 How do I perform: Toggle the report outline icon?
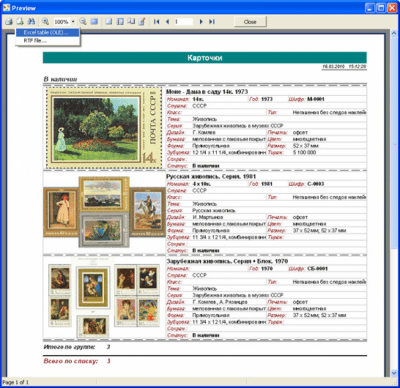click(109, 22)
